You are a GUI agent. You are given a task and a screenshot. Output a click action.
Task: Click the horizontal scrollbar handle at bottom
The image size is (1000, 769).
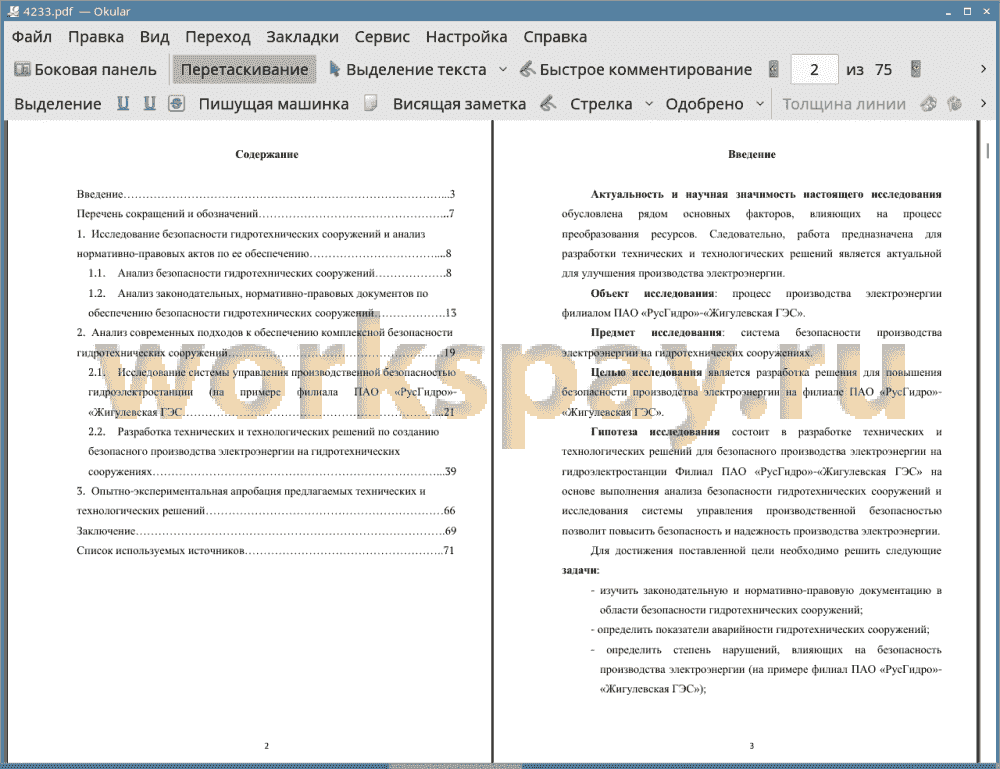click(455, 766)
